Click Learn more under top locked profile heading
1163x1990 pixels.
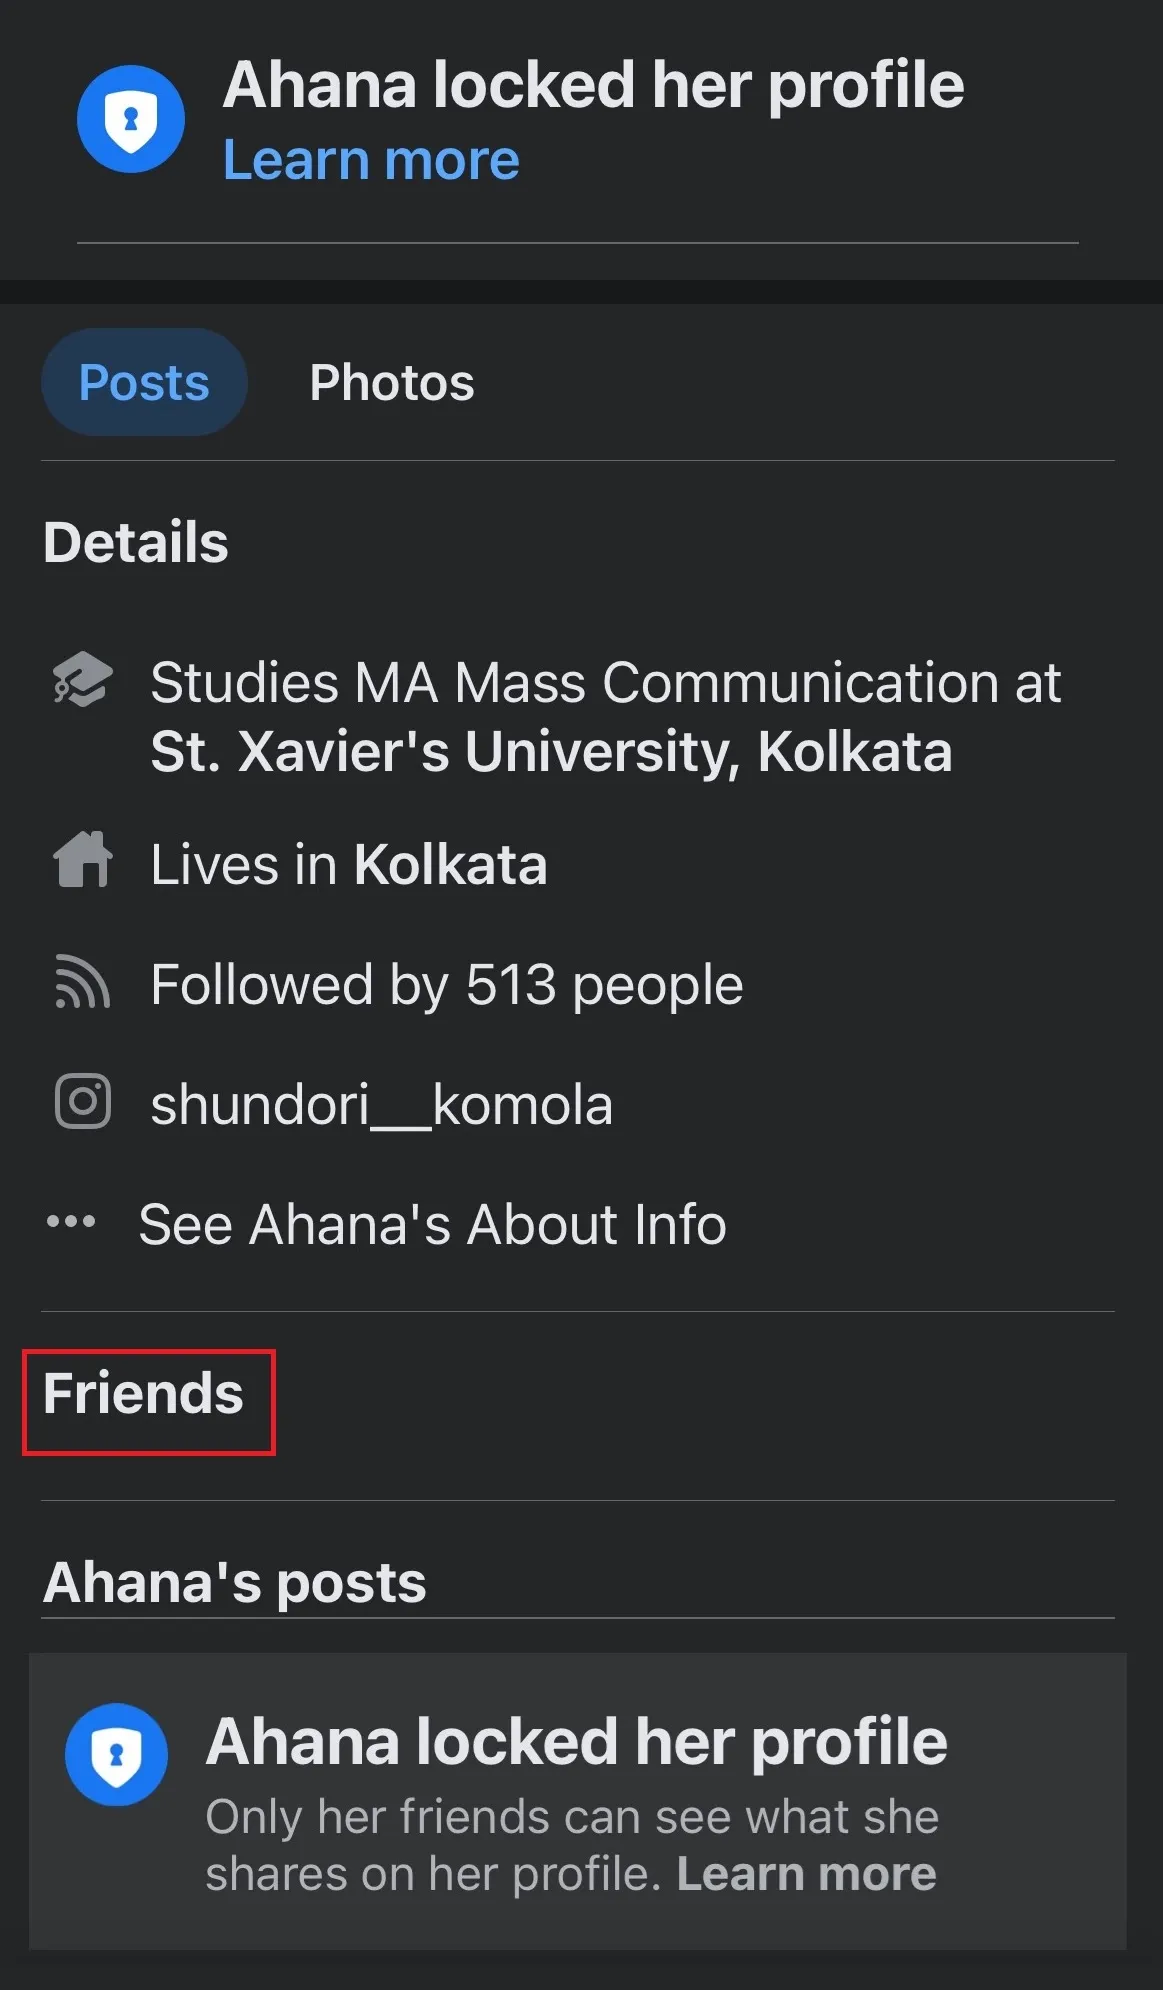(x=371, y=160)
